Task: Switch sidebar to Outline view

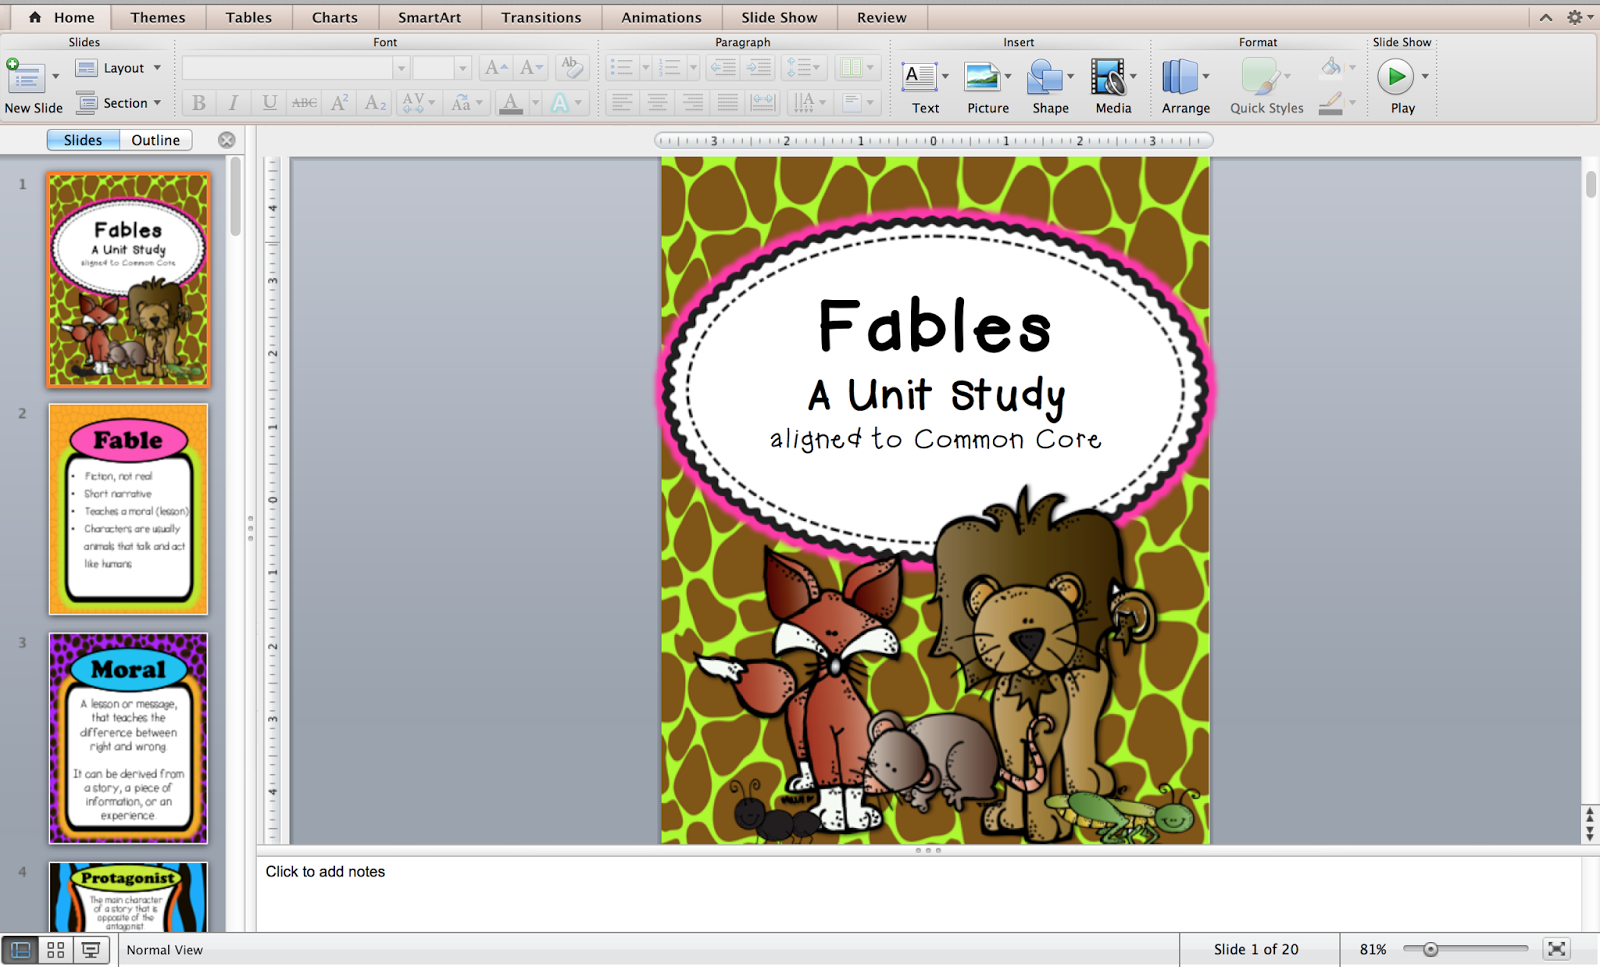Action: tap(156, 140)
